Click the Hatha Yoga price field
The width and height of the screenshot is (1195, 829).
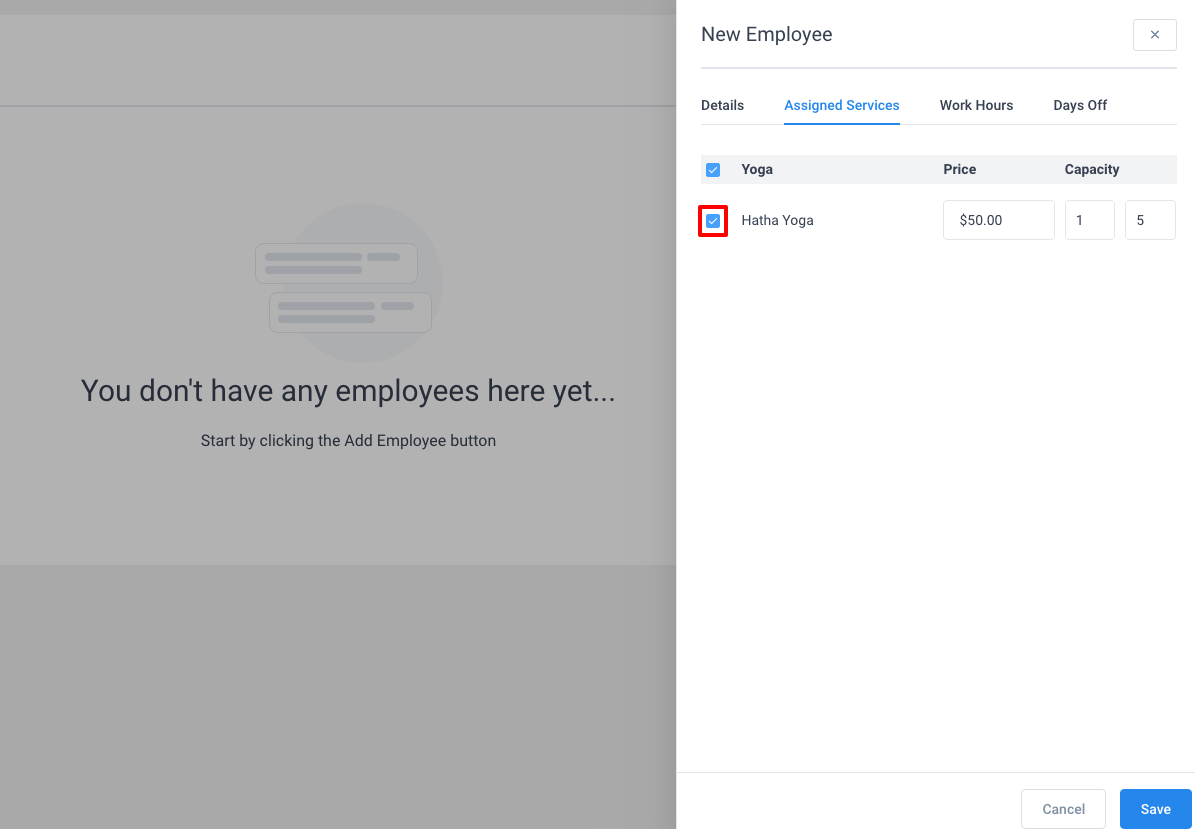click(998, 220)
